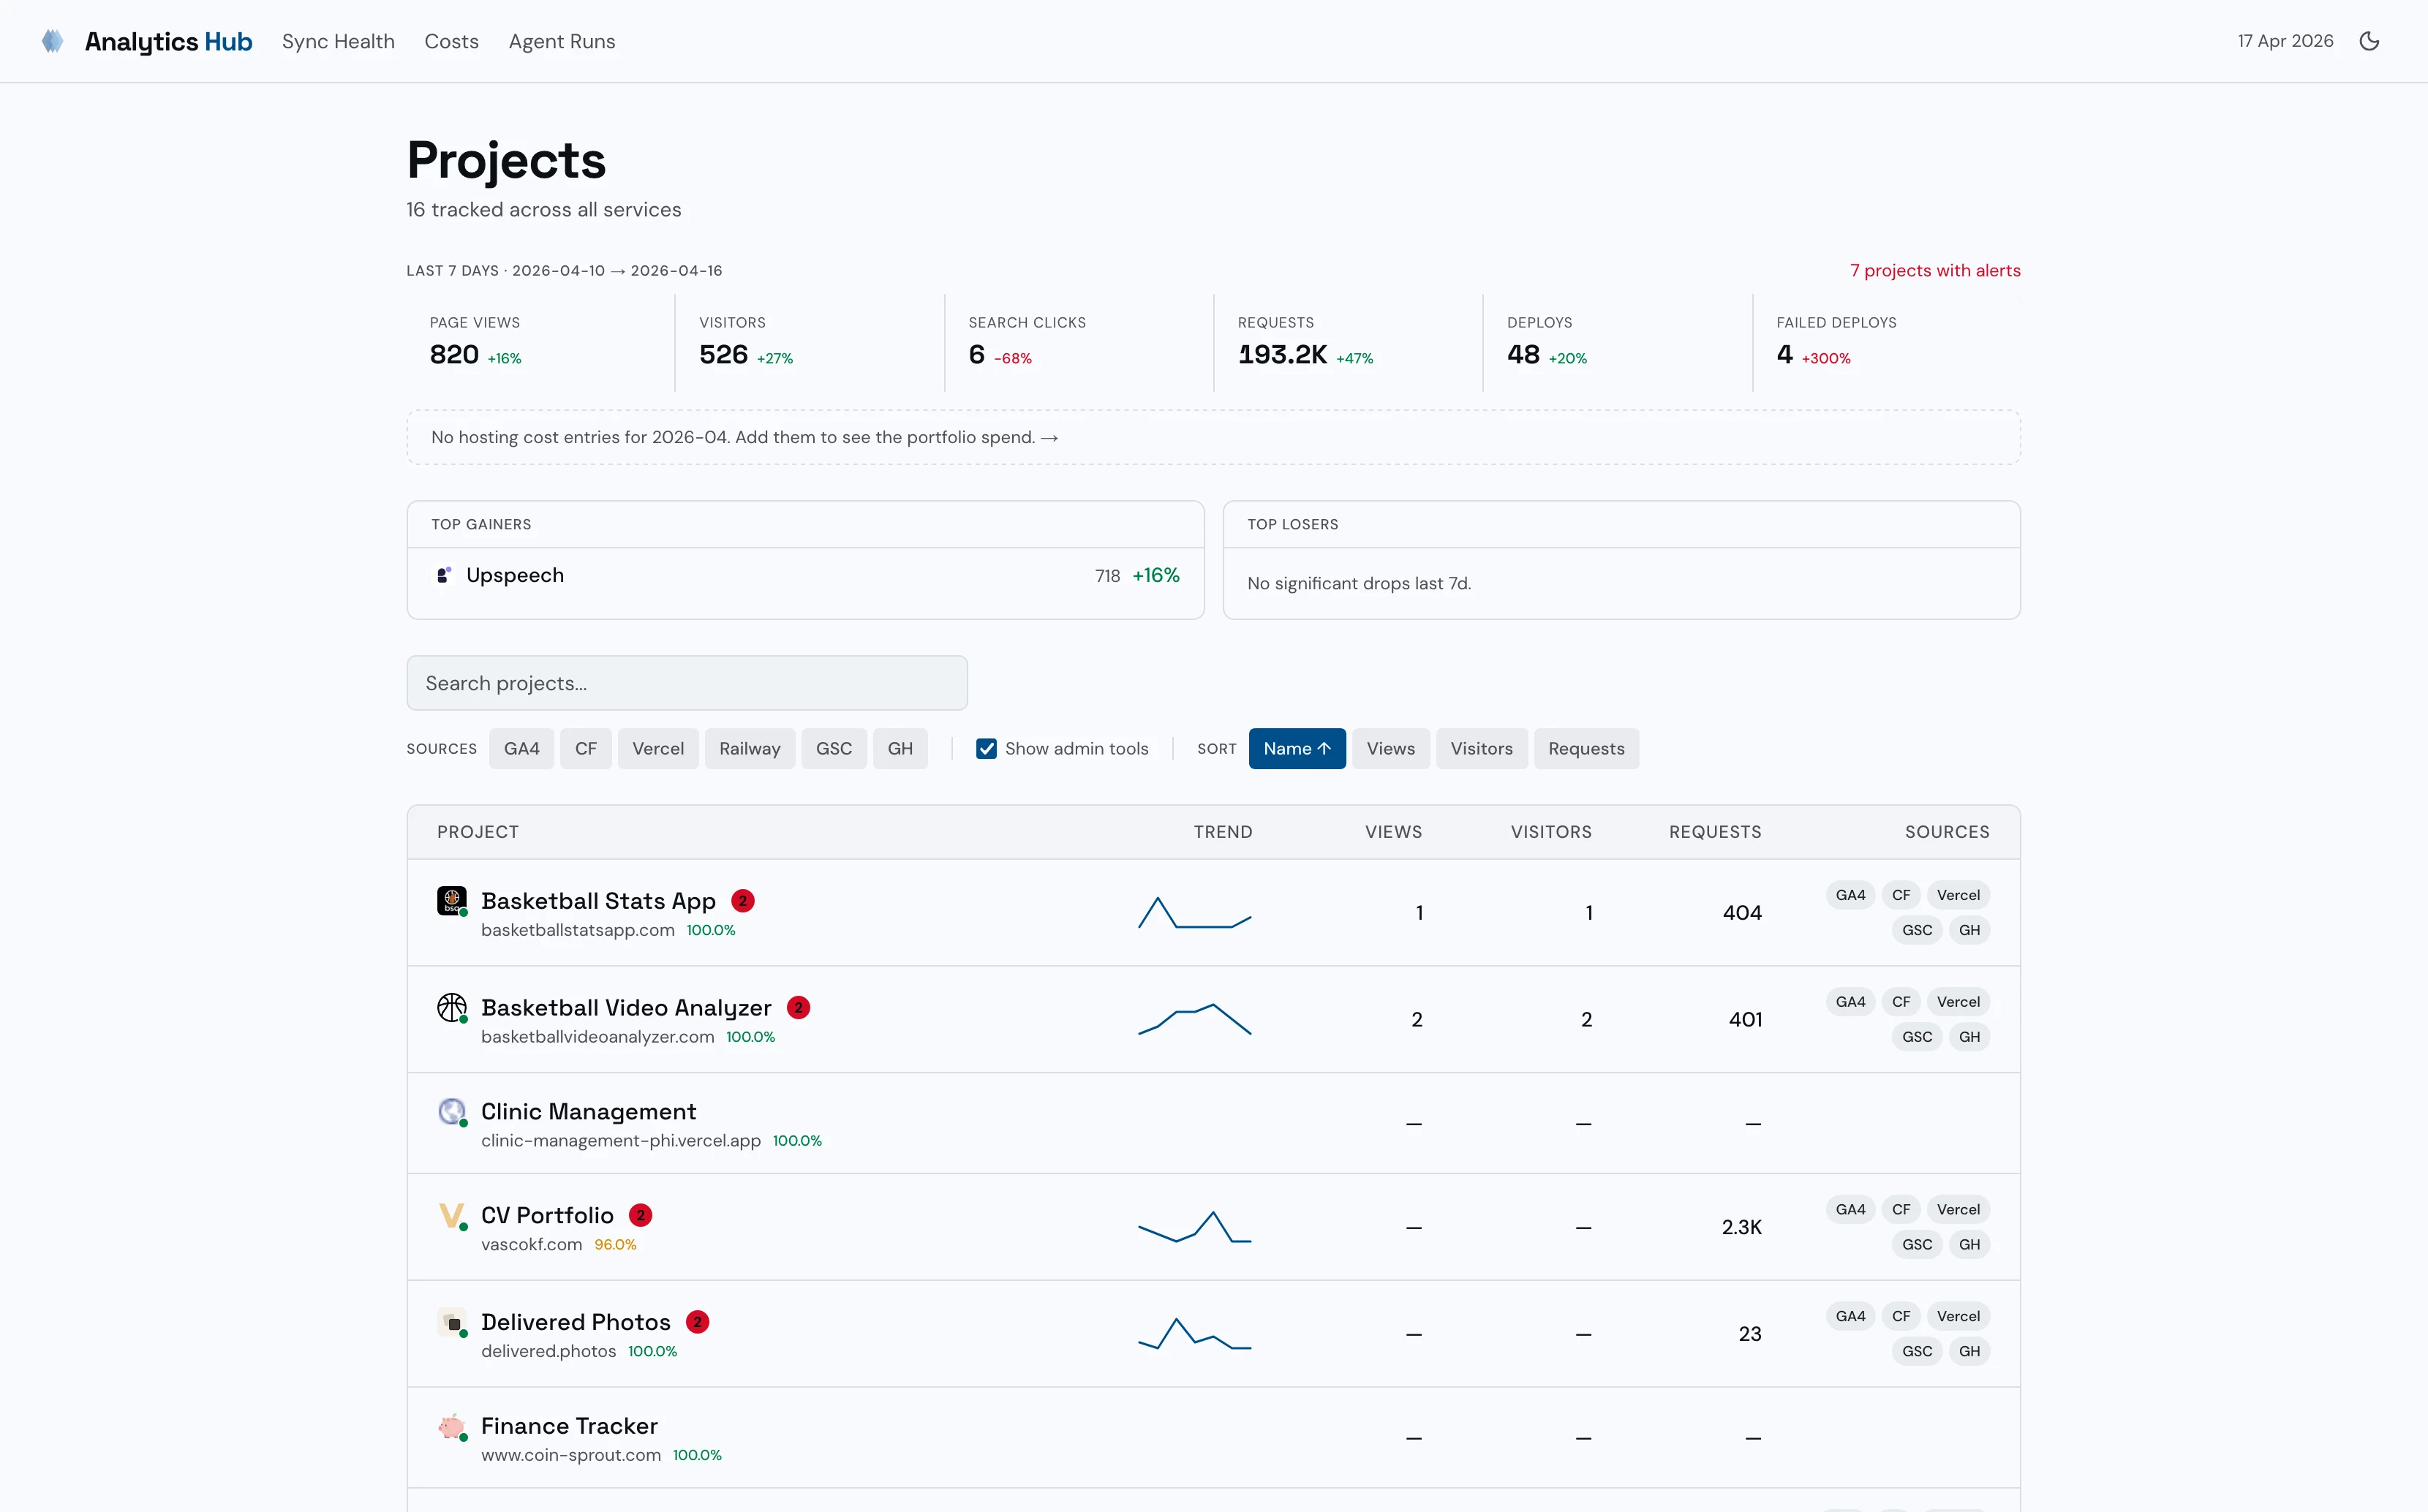Toggle the GA4 source filter

coord(521,748)
